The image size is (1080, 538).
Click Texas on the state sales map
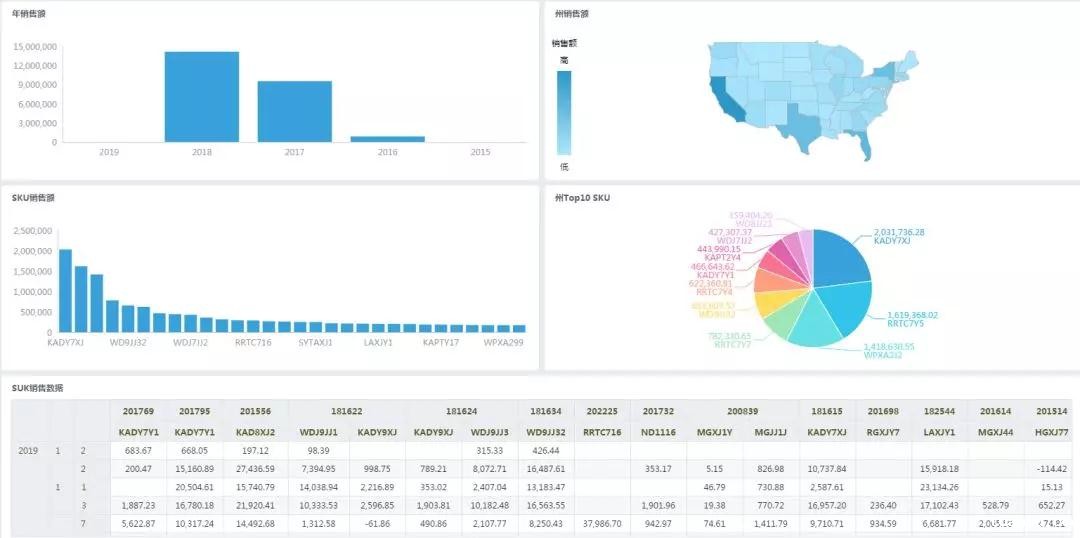tap(801, 127)
